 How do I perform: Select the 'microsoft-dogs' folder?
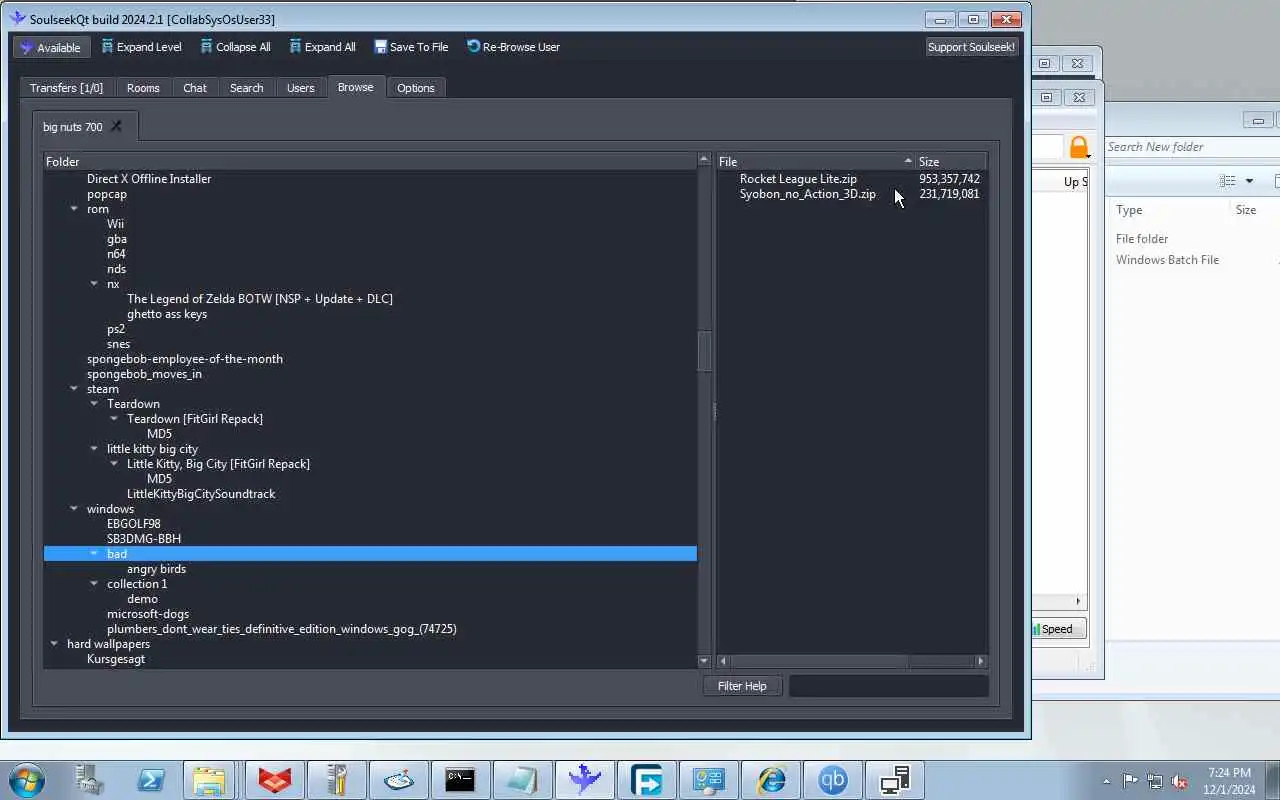click(148, 614)
